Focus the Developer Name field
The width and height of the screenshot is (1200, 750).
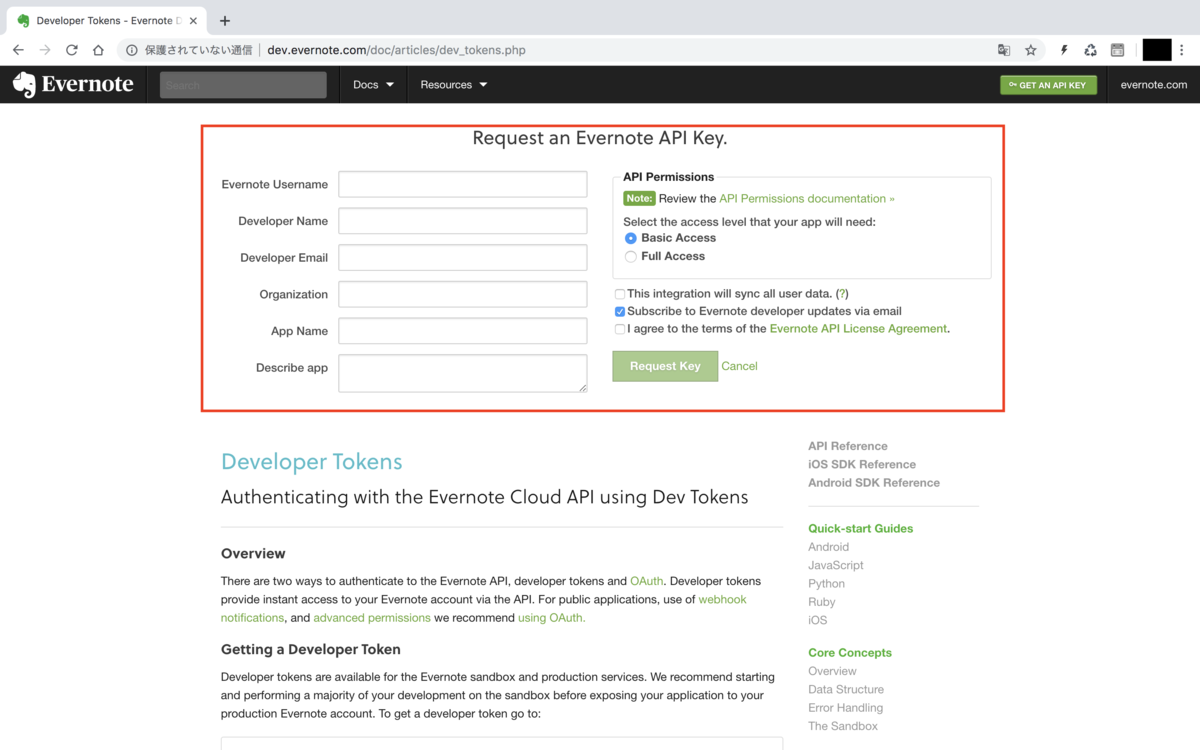[x=463, y=221]
